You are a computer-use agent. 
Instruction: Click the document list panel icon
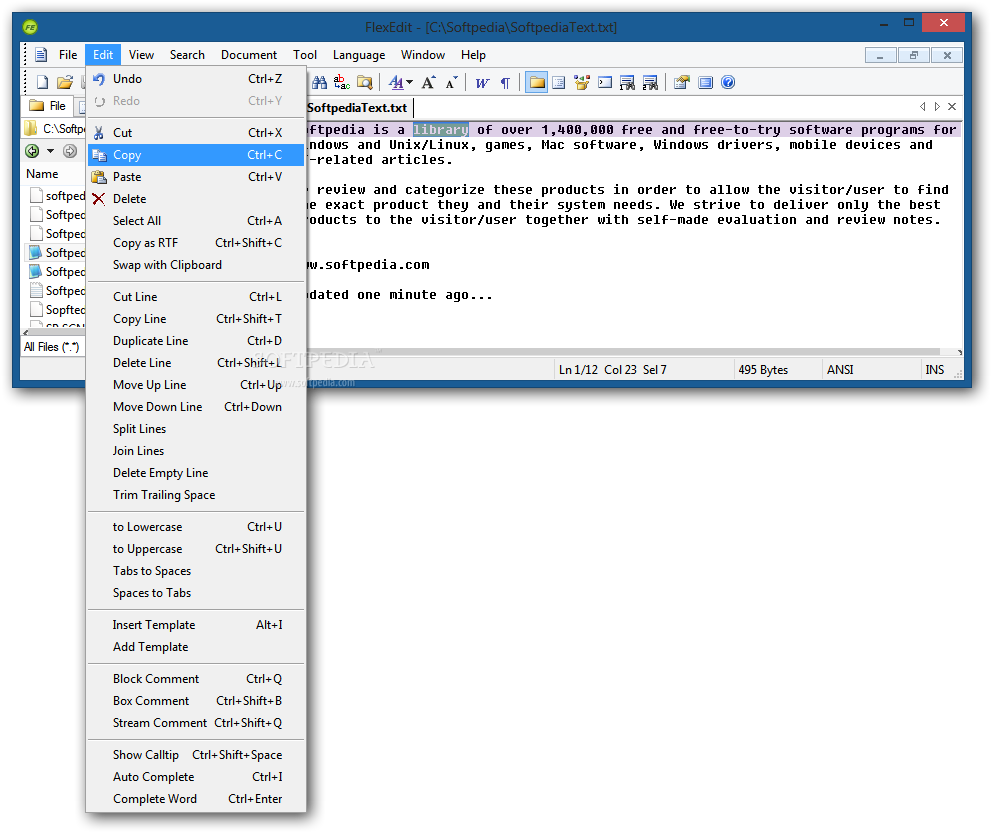(559, 82)
